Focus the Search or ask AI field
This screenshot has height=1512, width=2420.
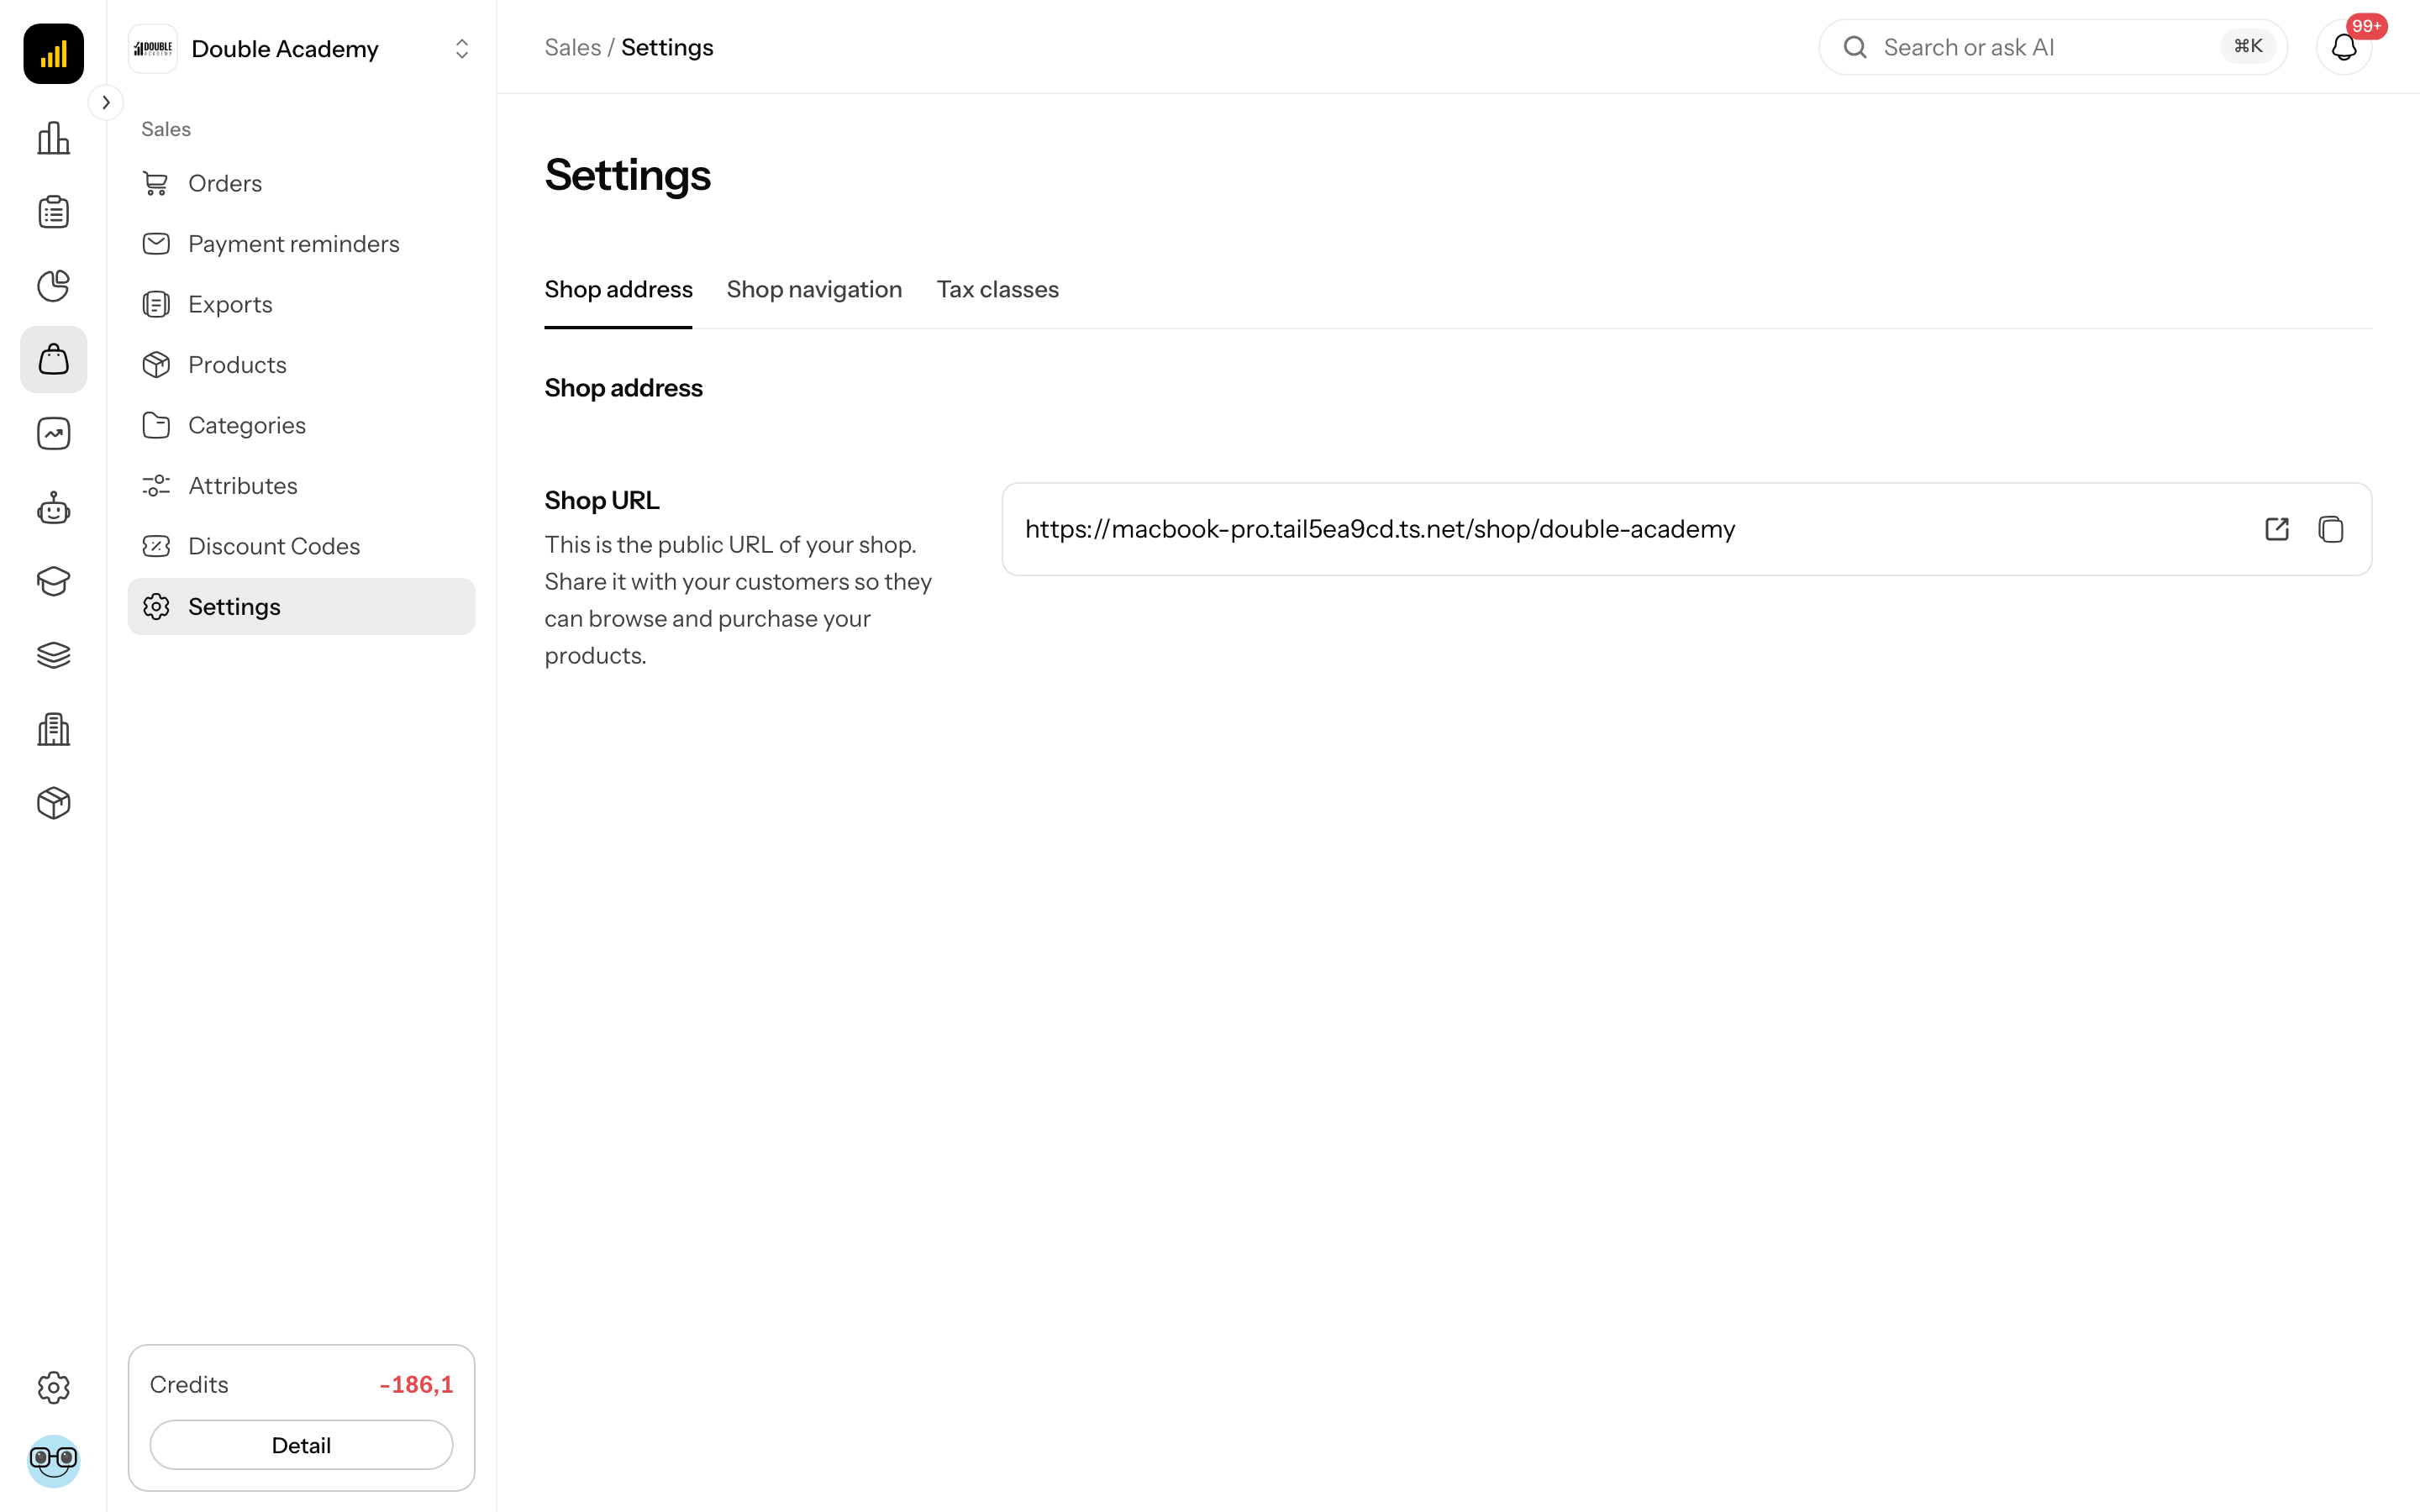pyautogui.click(x=2052, y=47)
